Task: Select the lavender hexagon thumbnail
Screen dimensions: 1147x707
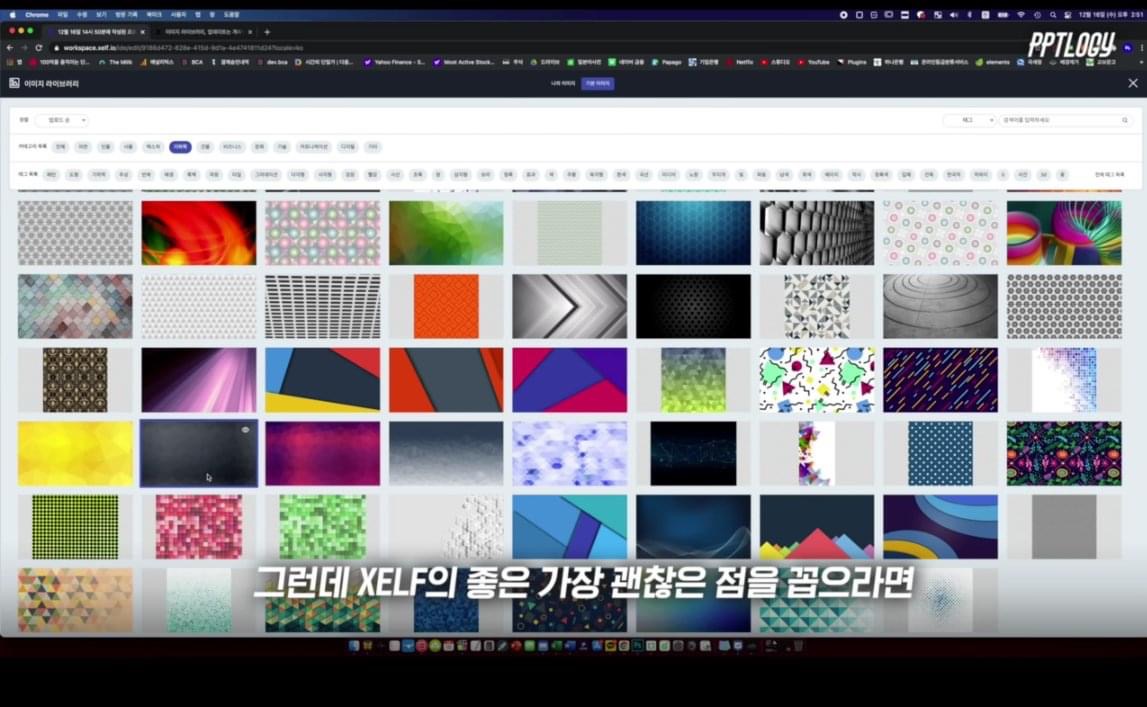Action: tap(569, 453)
